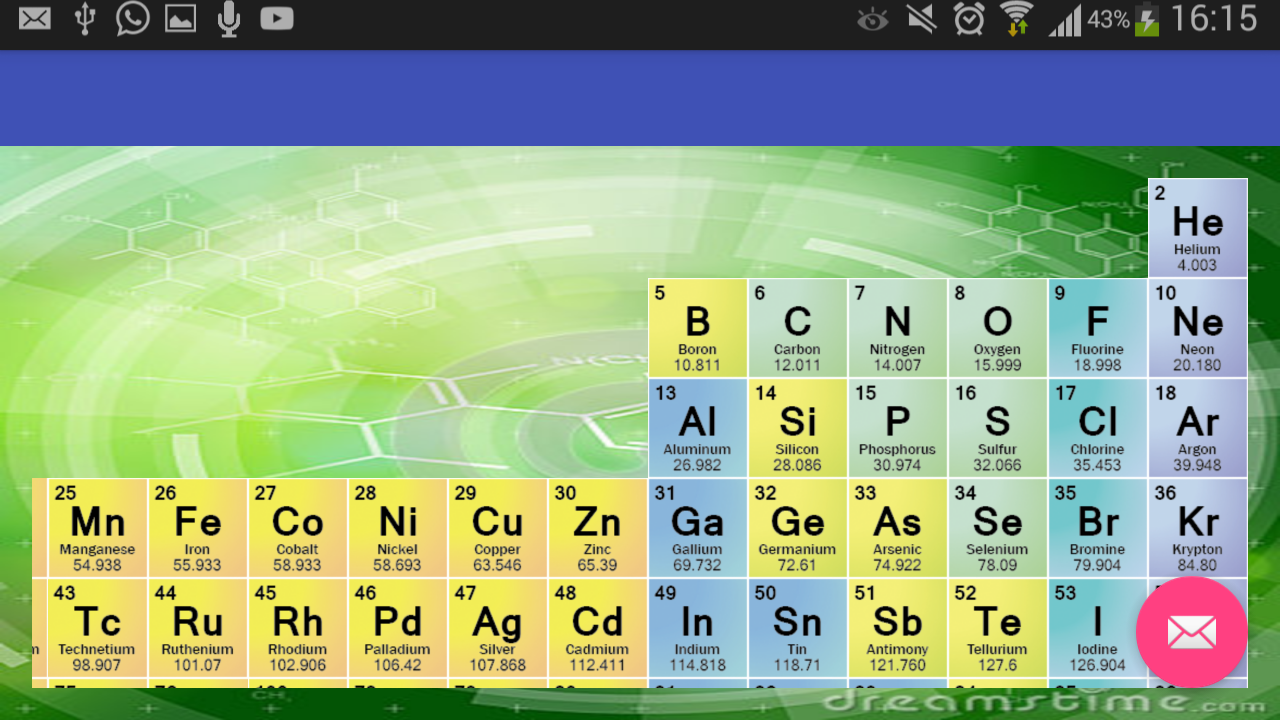
Task: Select the Neon element tile
Action: pos(1198,328)
